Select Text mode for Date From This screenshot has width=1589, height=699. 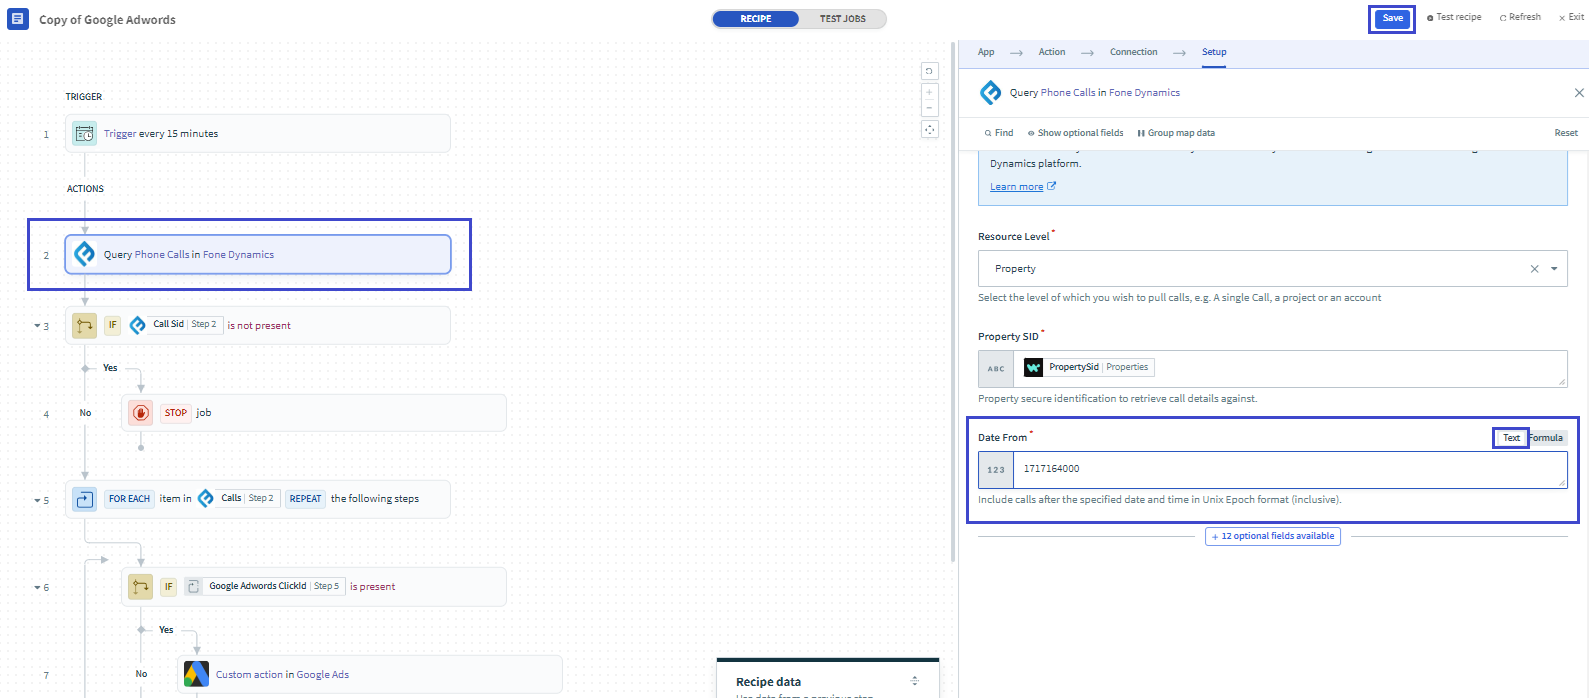tap(1511, 438)
